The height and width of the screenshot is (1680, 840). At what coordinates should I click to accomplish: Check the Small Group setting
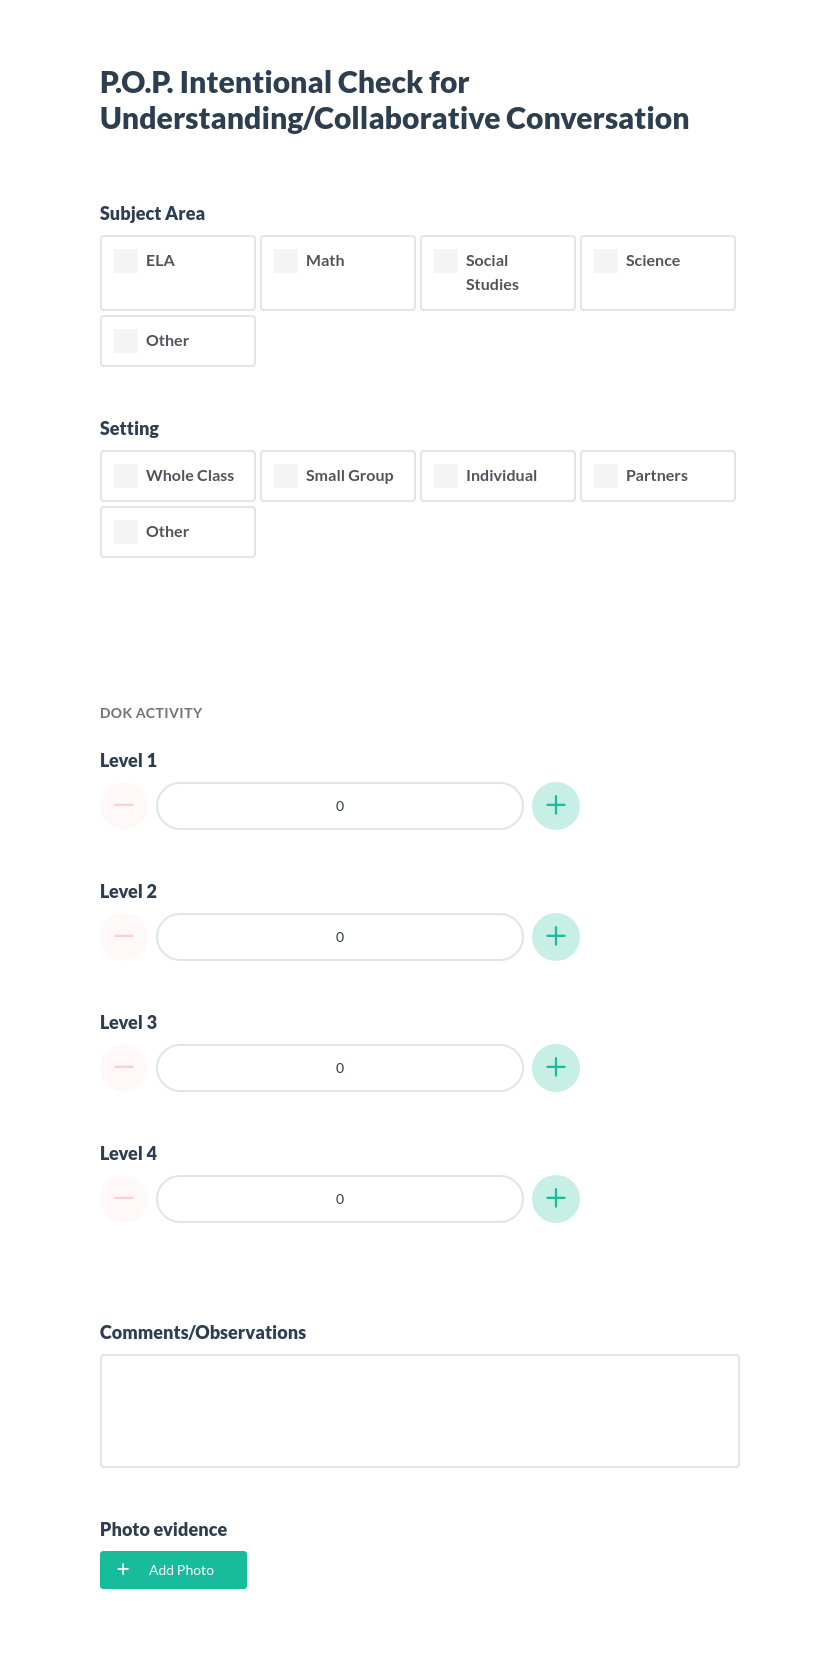tap(285, 475)
